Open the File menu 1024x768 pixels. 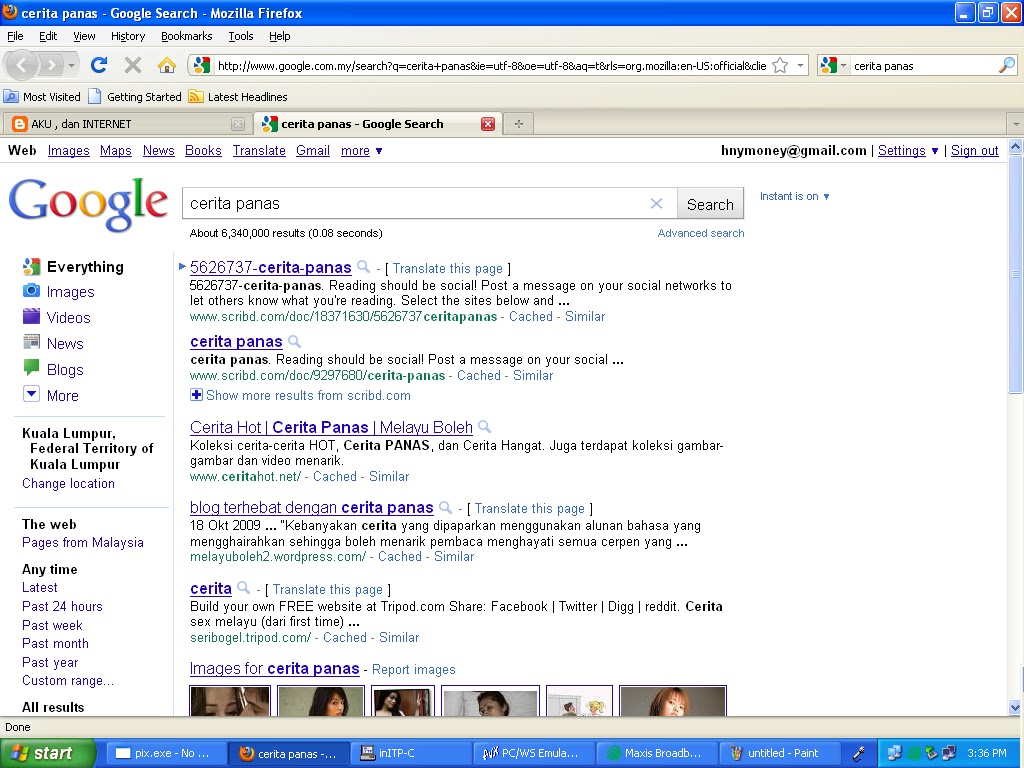pos(15,36)
